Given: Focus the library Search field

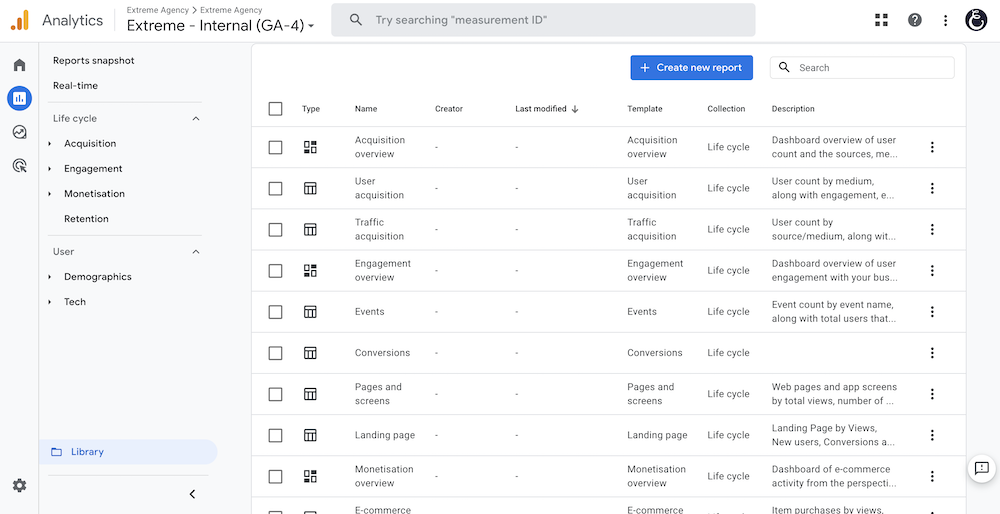Looking at the screenshot, I should (x=862, y=68).
